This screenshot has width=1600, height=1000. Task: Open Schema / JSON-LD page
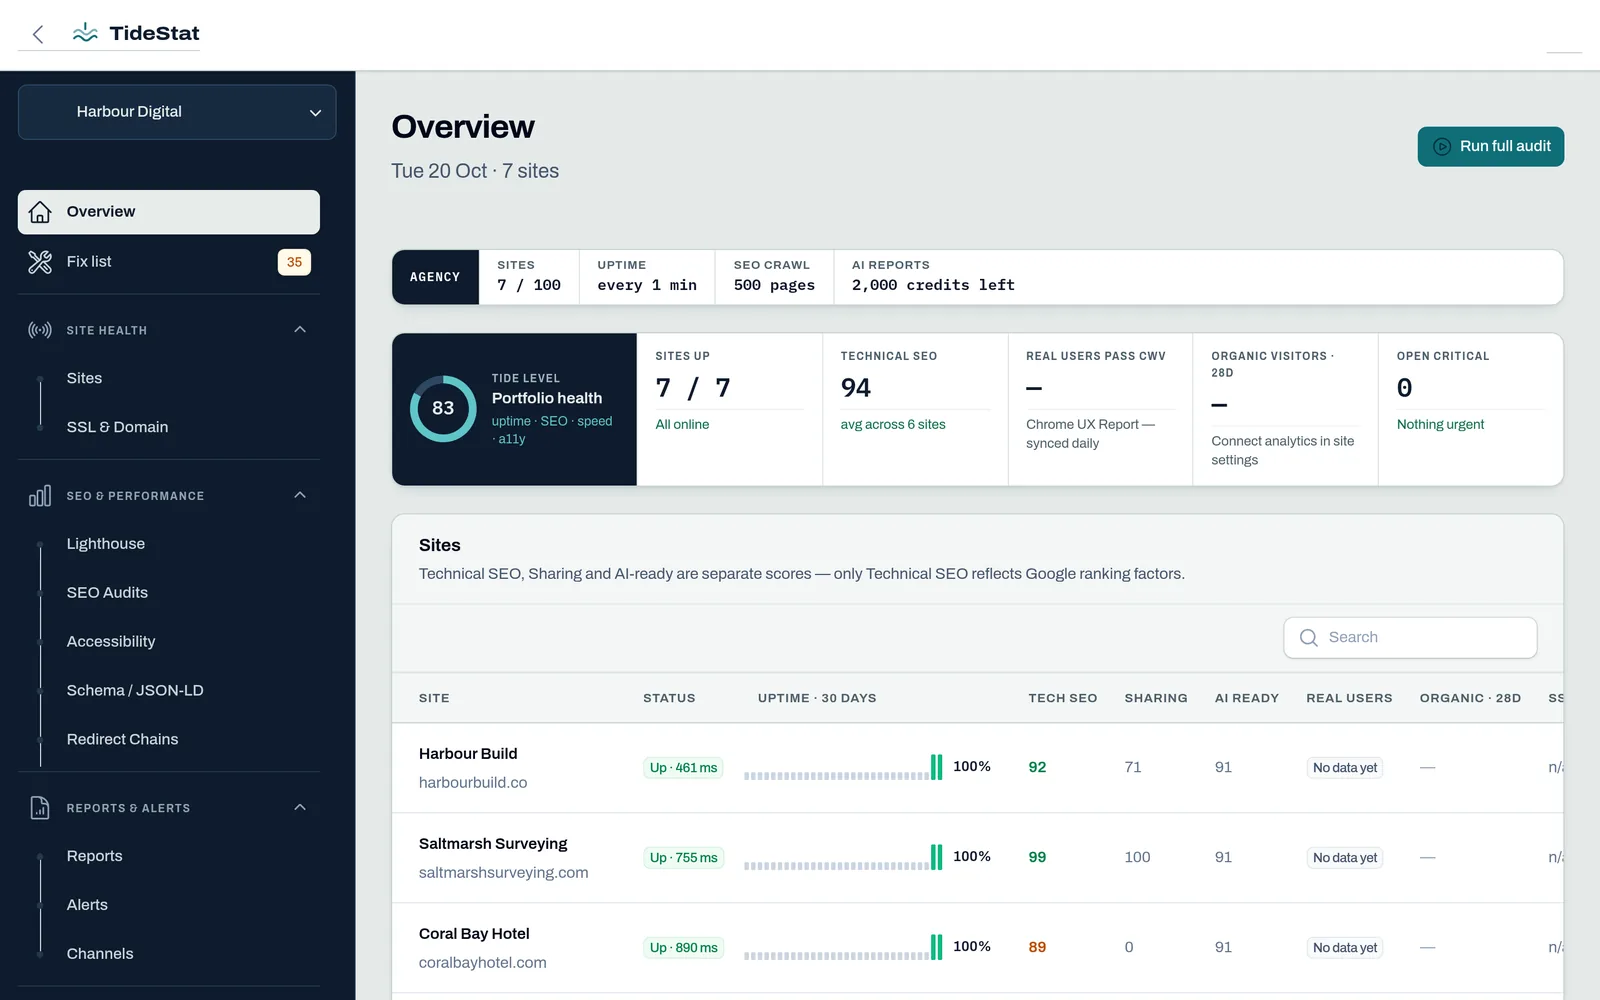[x=135, y=691]
